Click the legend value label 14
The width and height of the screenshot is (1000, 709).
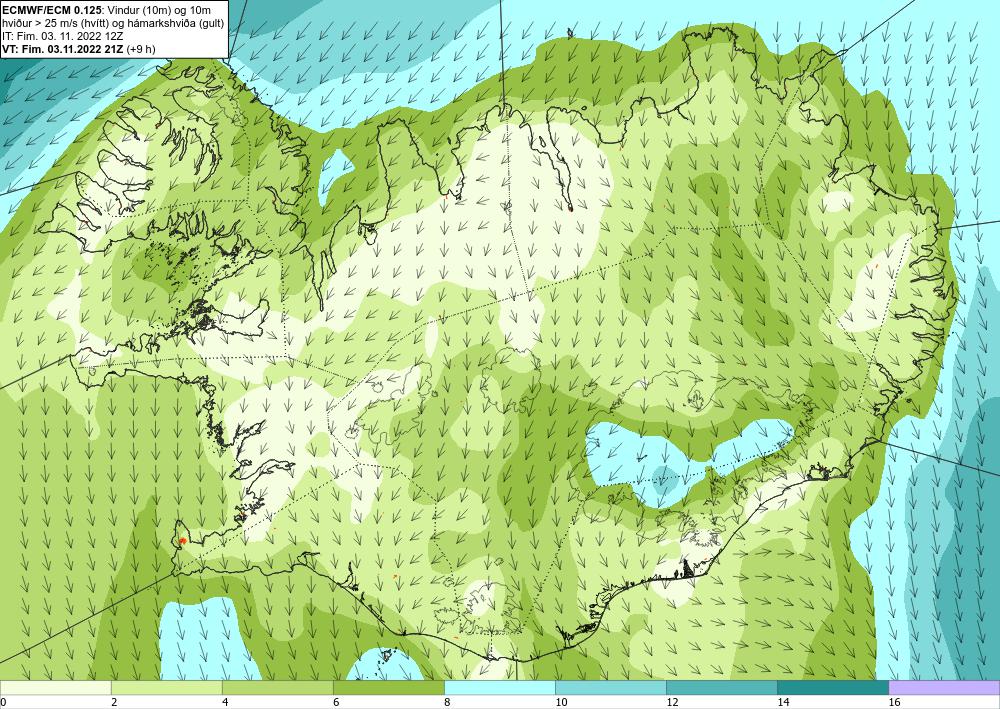tap(783, 703)
